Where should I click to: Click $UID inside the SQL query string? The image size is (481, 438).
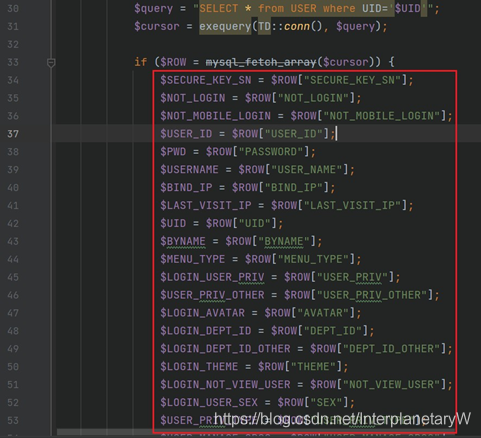(x=408, y=8)
